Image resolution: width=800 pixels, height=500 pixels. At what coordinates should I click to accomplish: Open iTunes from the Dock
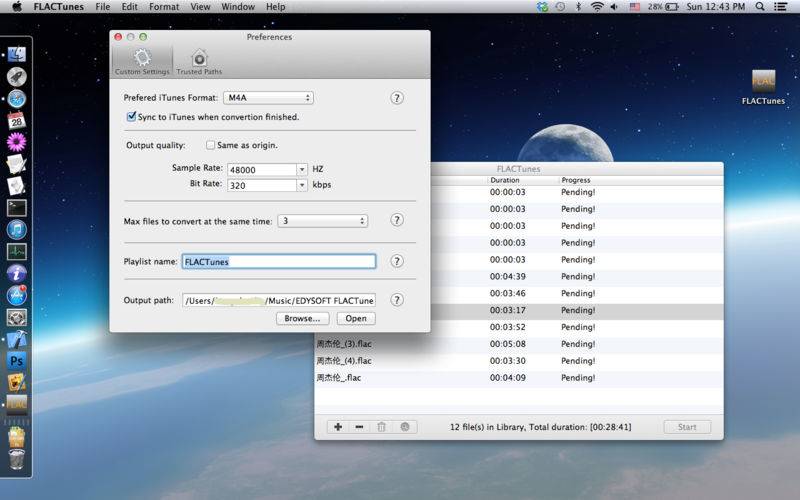click(x=16, y=230)
